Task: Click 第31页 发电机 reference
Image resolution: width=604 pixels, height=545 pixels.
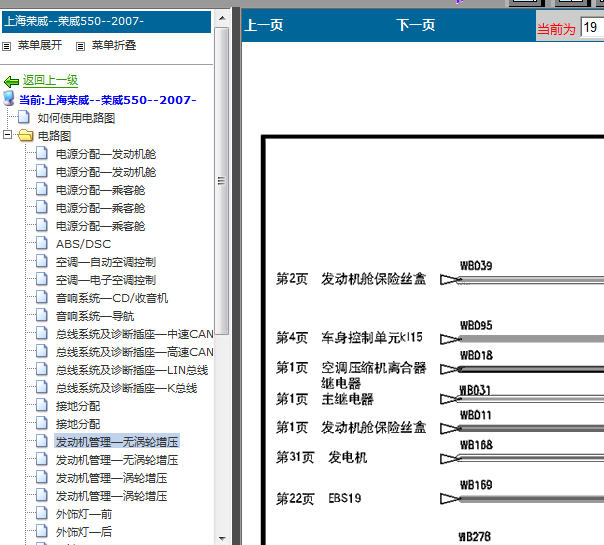Action: coord(321,458)
